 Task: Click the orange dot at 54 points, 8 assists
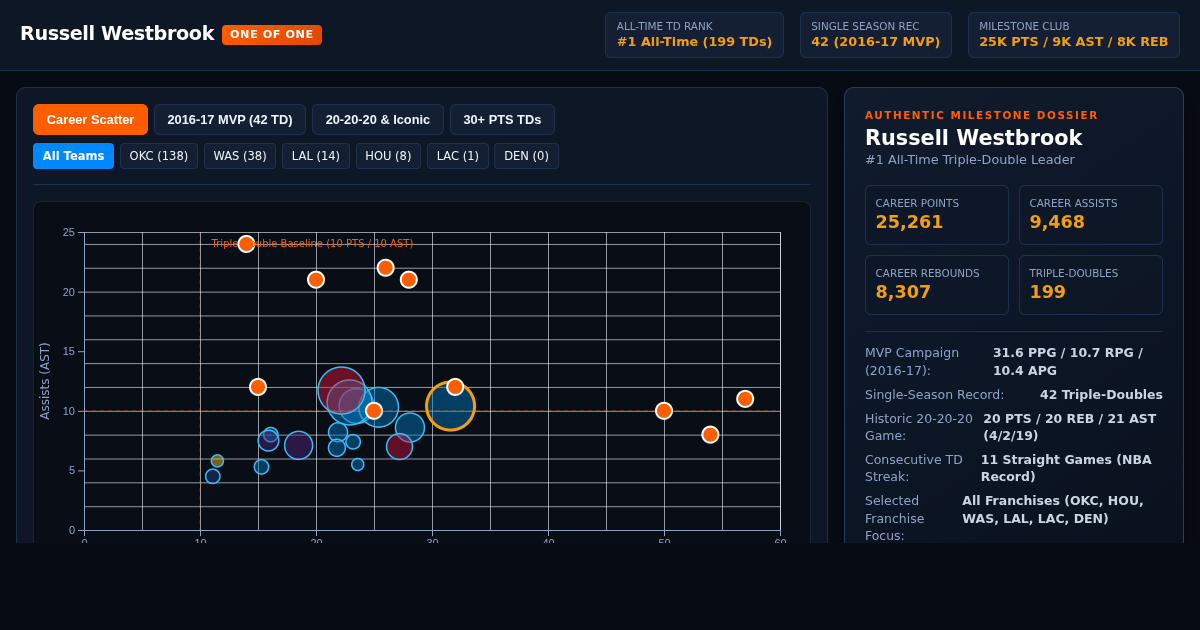coord(710,435)
